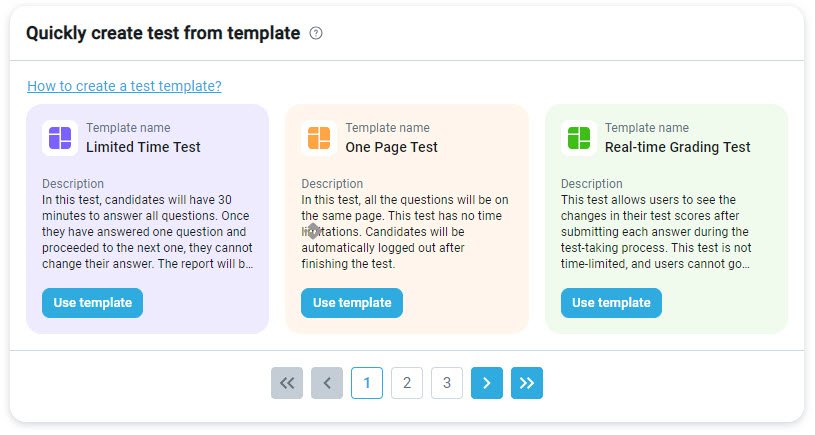Go to the previous templates page
The image size is (815, 435).
pyautogui.click(x=327, y=382)
